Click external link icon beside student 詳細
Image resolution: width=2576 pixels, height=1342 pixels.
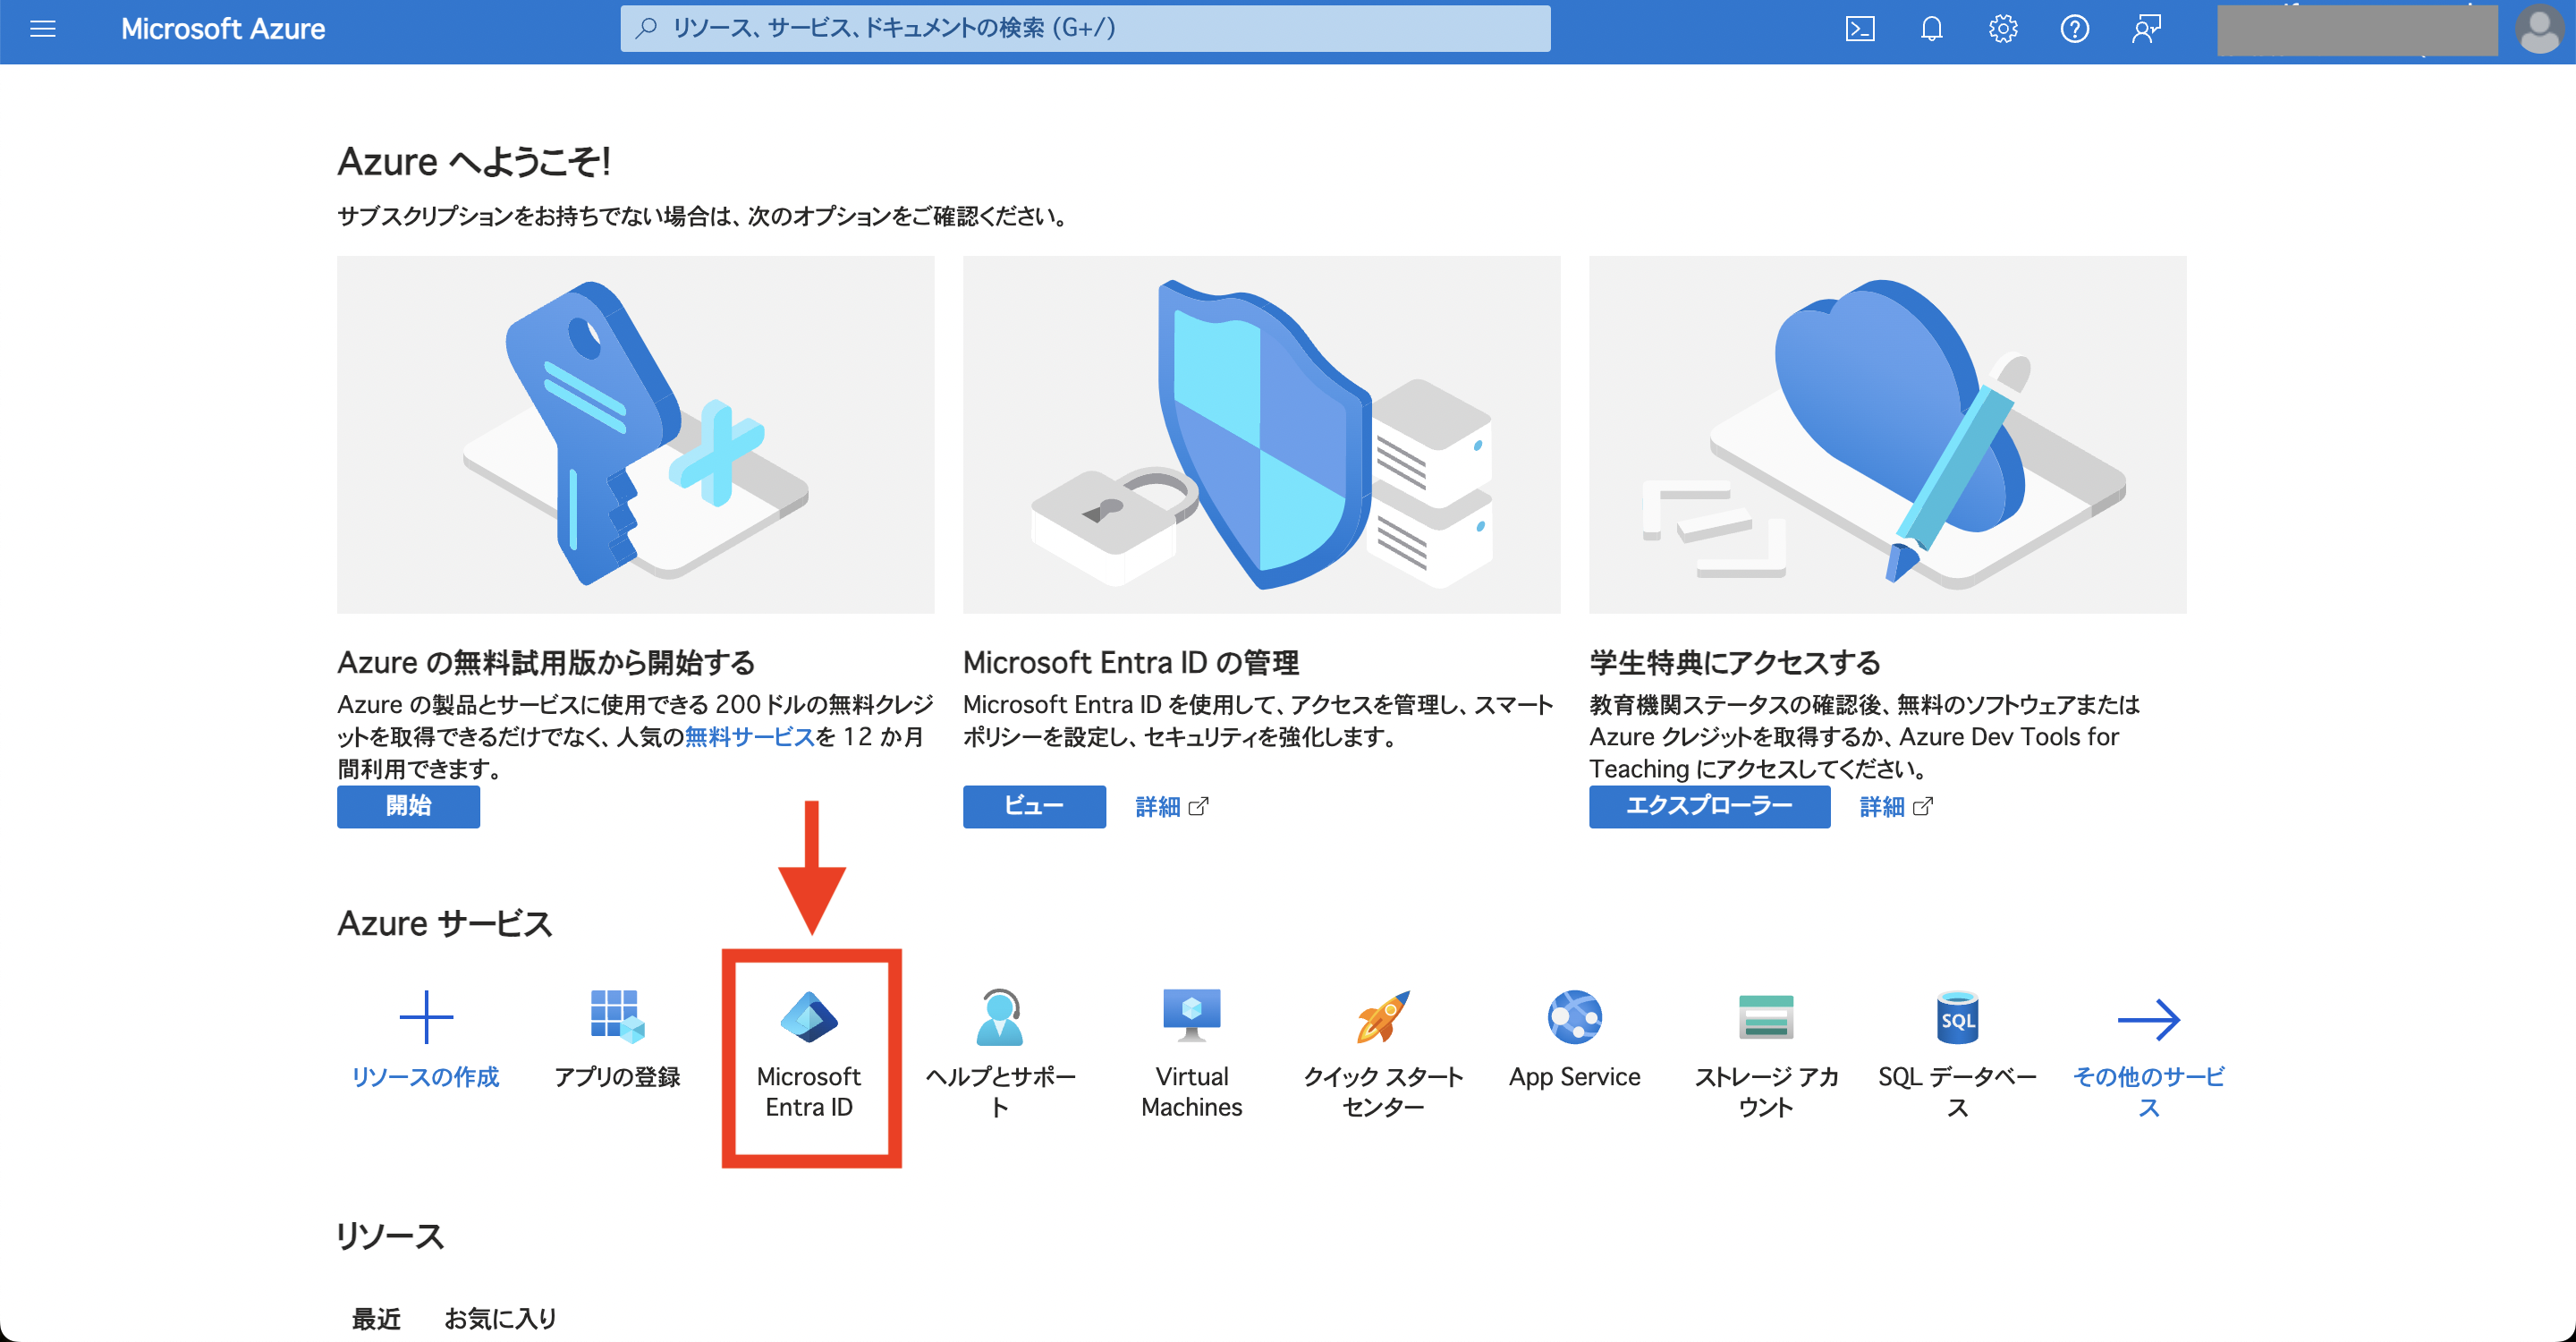pos(1922,806)
